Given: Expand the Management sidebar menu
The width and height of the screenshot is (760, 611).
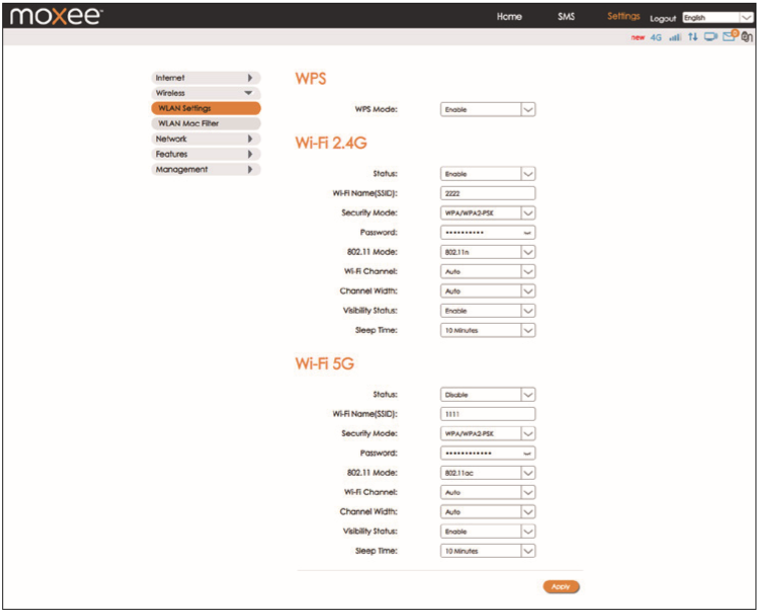Looking at the screenshot, I should (206, 170).
